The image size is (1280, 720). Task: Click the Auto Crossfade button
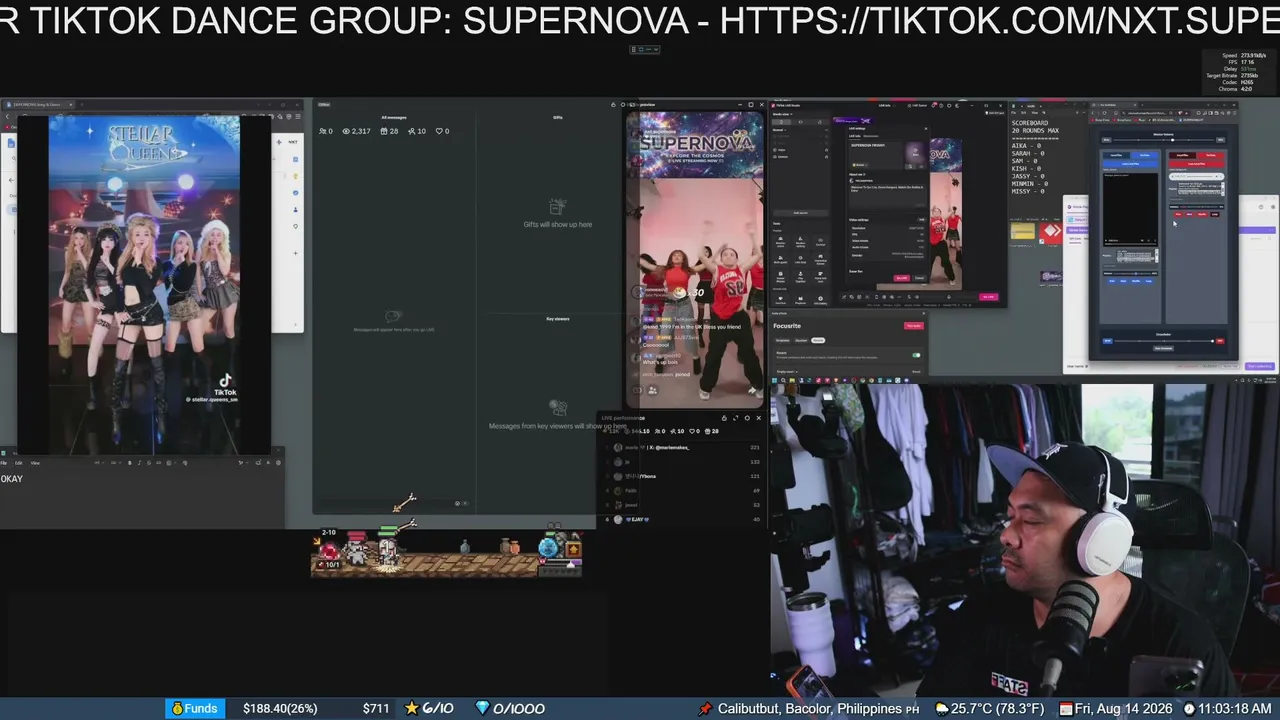click(1164, 348)
